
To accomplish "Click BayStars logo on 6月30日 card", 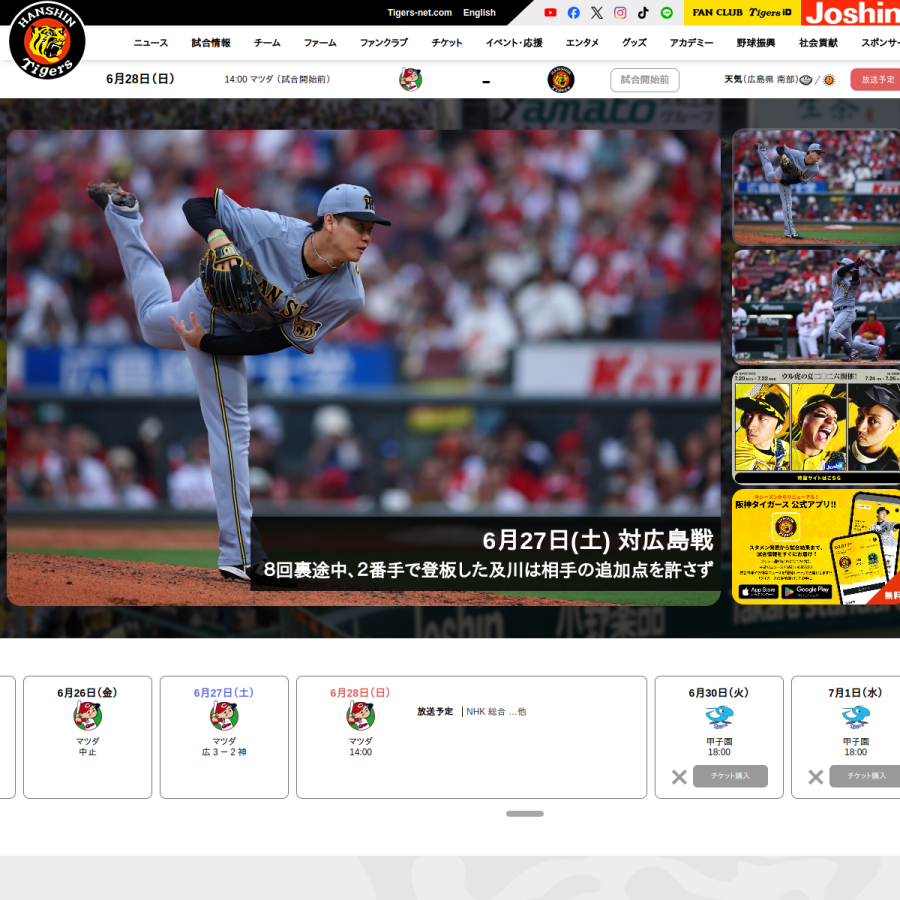I will (719, 716).
